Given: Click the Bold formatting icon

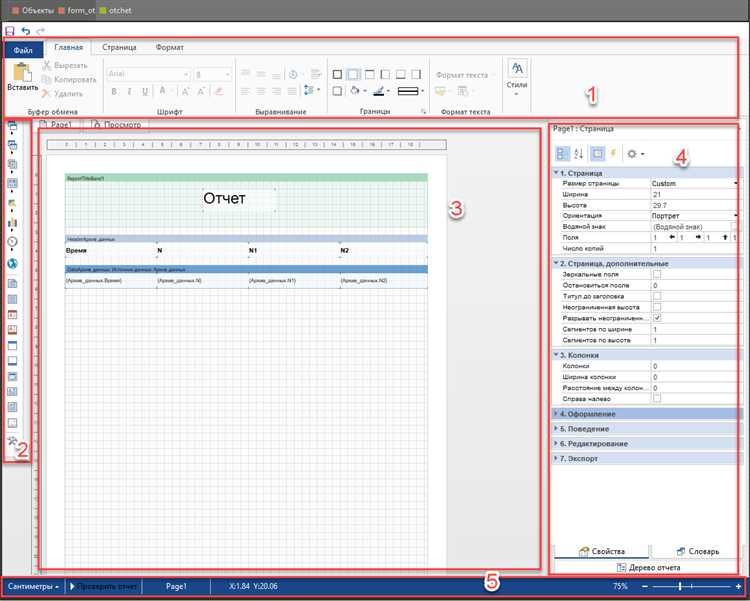Looking at the screenshot, I should tap(114, 92).
